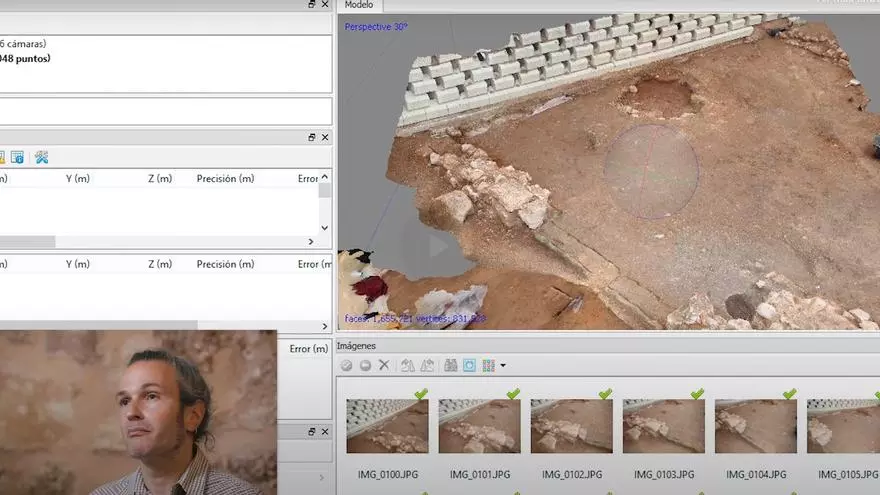This screenshot has height=495, width=880.
Task: Open the thumbnail view mode dropdown arrow
Action: coord(502,366)
